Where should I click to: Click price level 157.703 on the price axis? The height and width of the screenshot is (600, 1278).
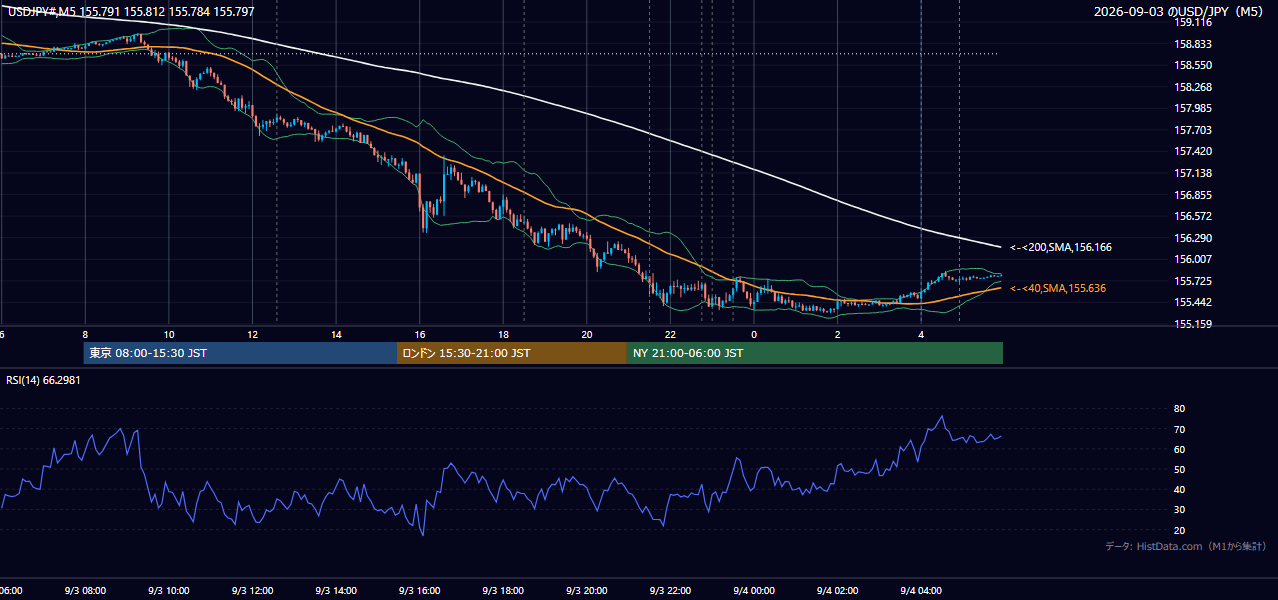pyautogui.click(x=1192, y=130)
